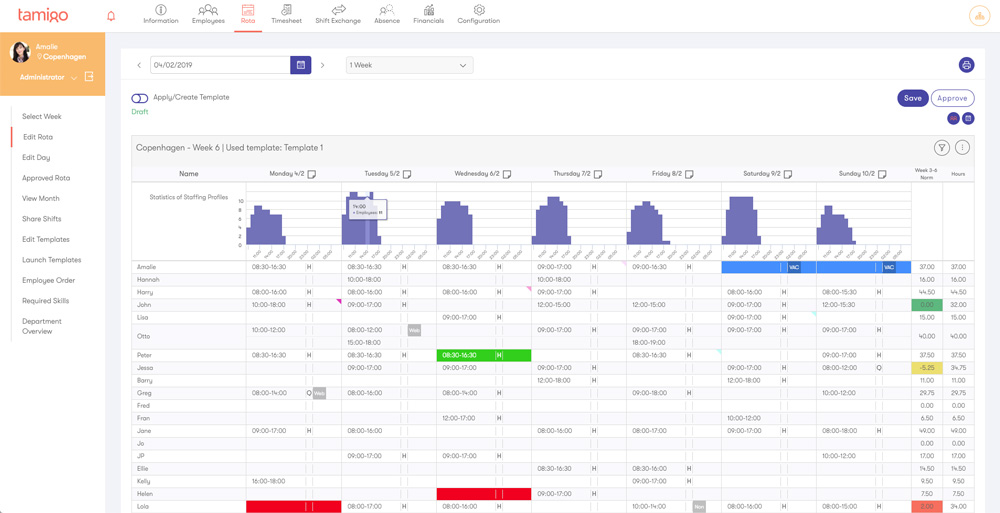This screenshot has height=513, width=1000.
Task: Click the print rota icon
Action: tap(966, 65)
